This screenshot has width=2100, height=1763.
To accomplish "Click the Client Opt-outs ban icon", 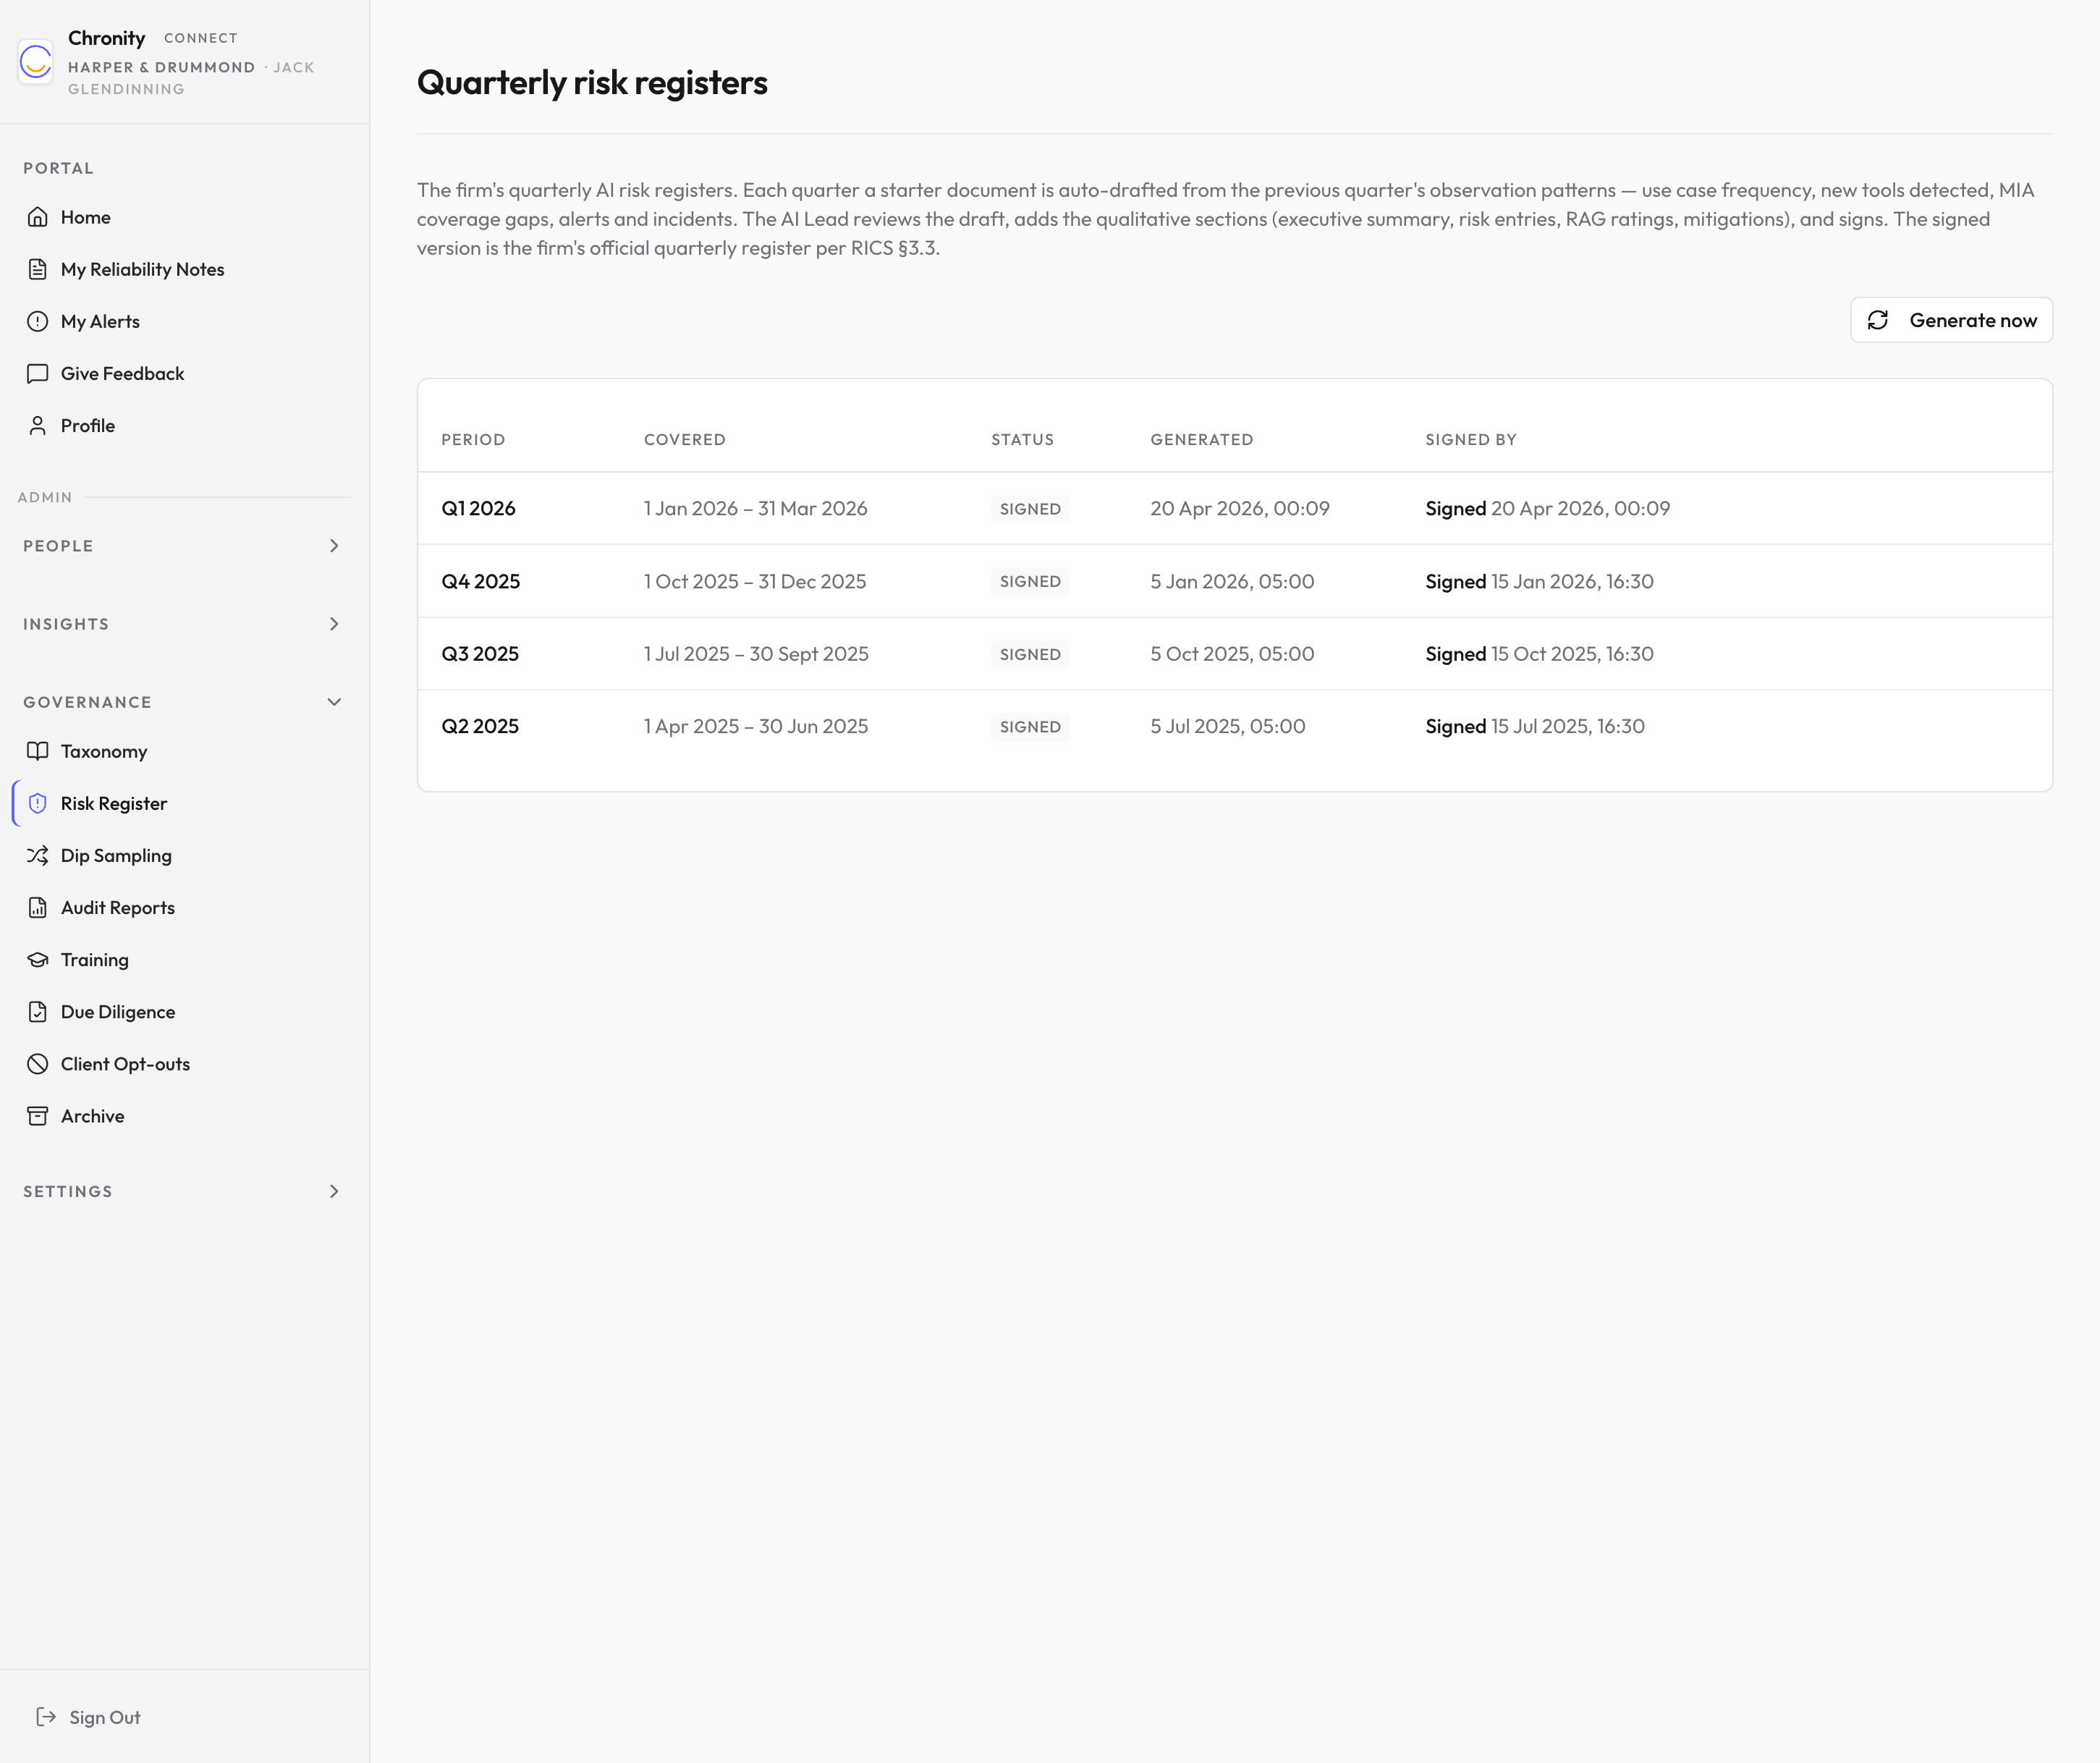I will [x=38, y=1064].
